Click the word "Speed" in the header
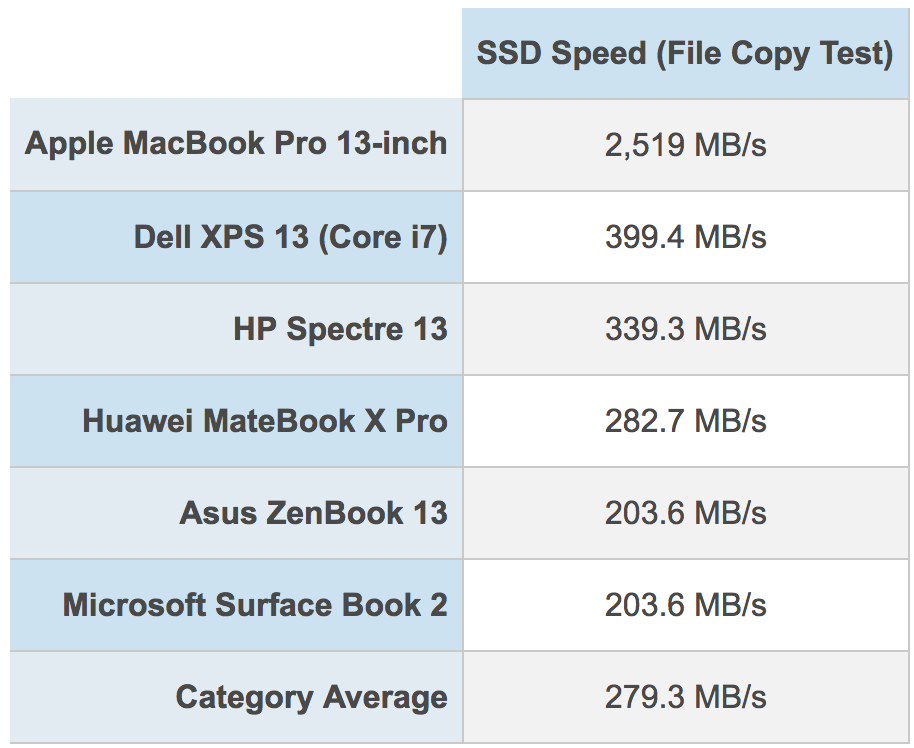Screen dimensions: 914x748 click(x=599, y=55)
